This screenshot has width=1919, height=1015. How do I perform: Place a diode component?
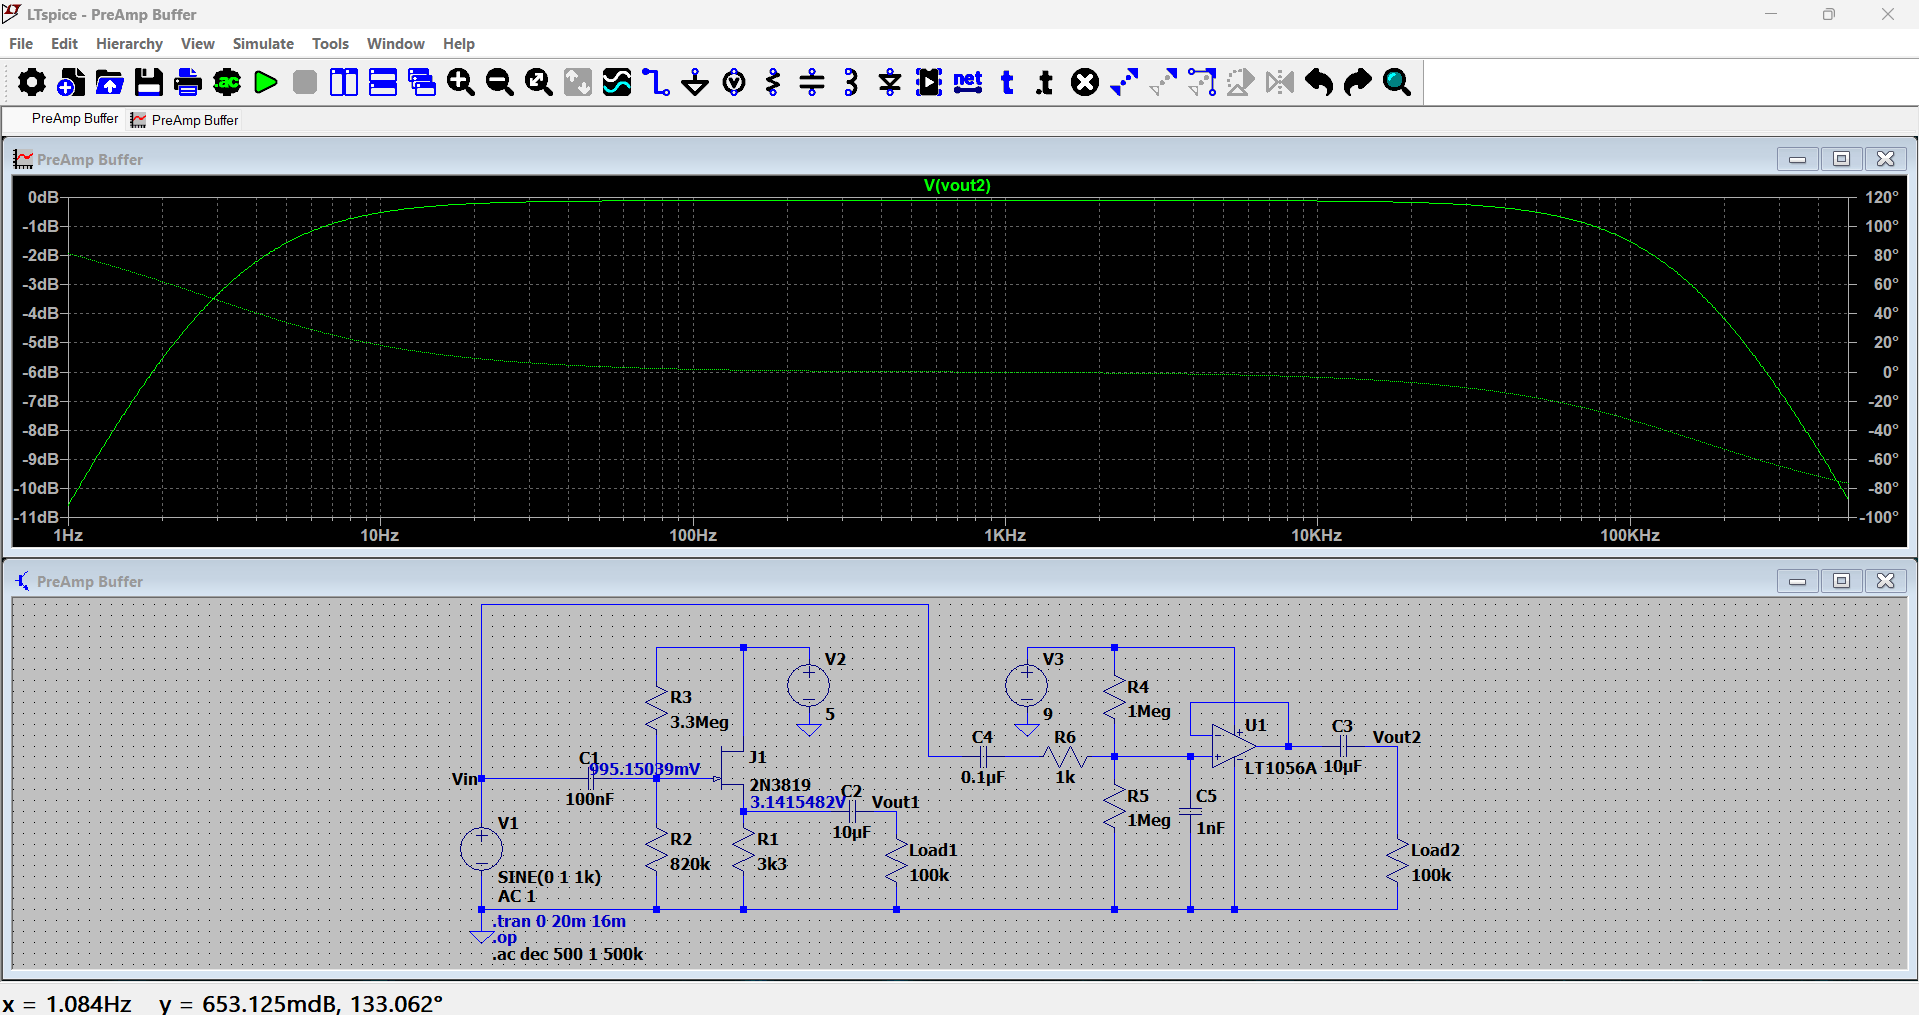tap(890, 82)
